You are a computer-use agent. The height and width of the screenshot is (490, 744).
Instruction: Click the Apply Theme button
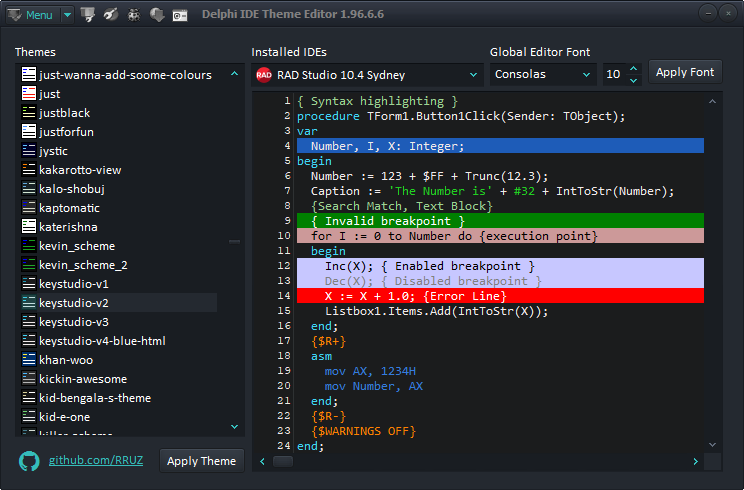coord(202,461)
